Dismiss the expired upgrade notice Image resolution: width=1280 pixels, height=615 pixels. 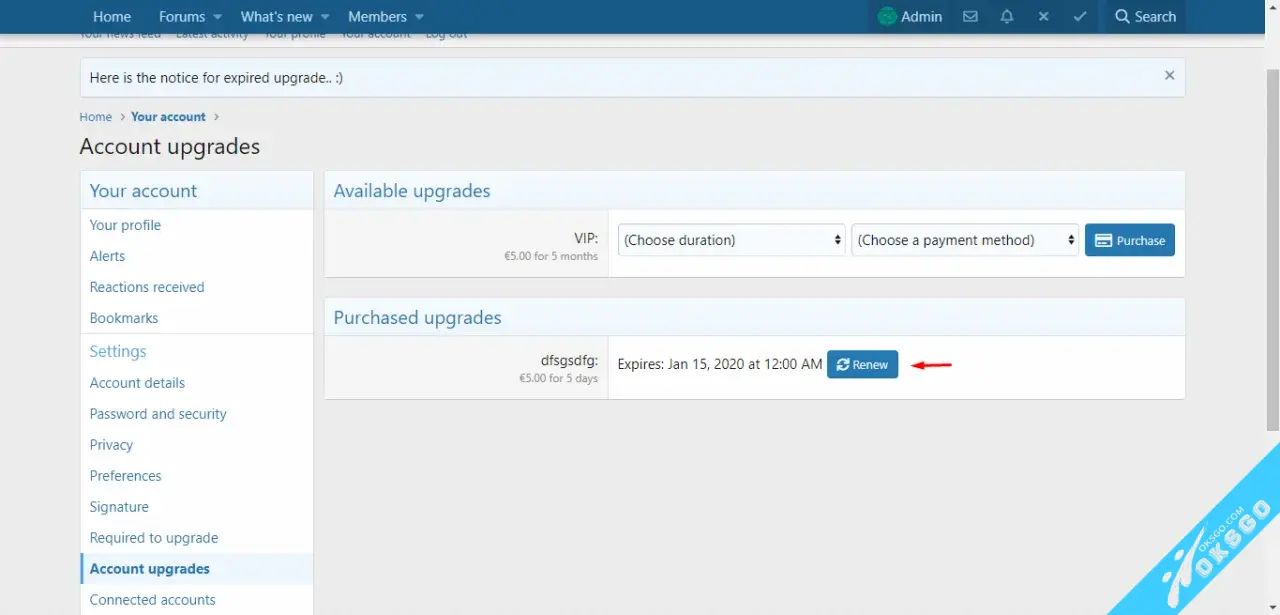click(x=1169, y=76)
